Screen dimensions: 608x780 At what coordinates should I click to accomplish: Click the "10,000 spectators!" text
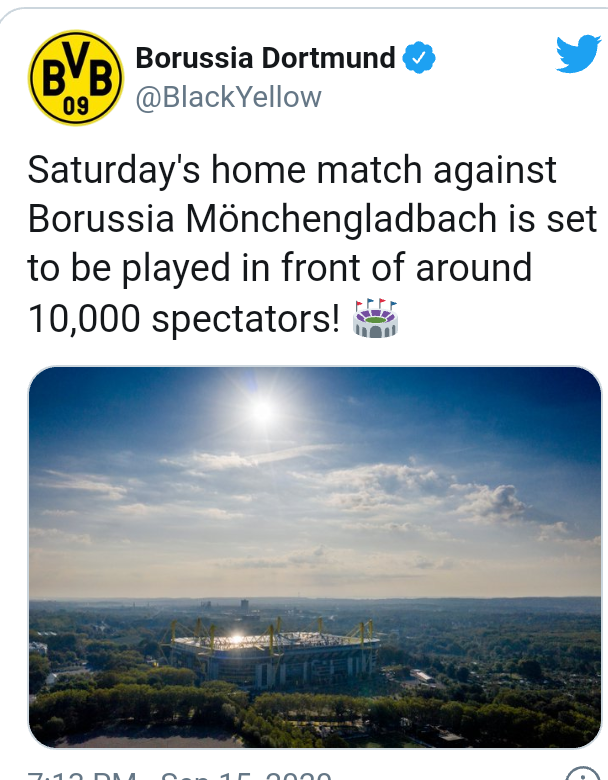click(186, 319)
